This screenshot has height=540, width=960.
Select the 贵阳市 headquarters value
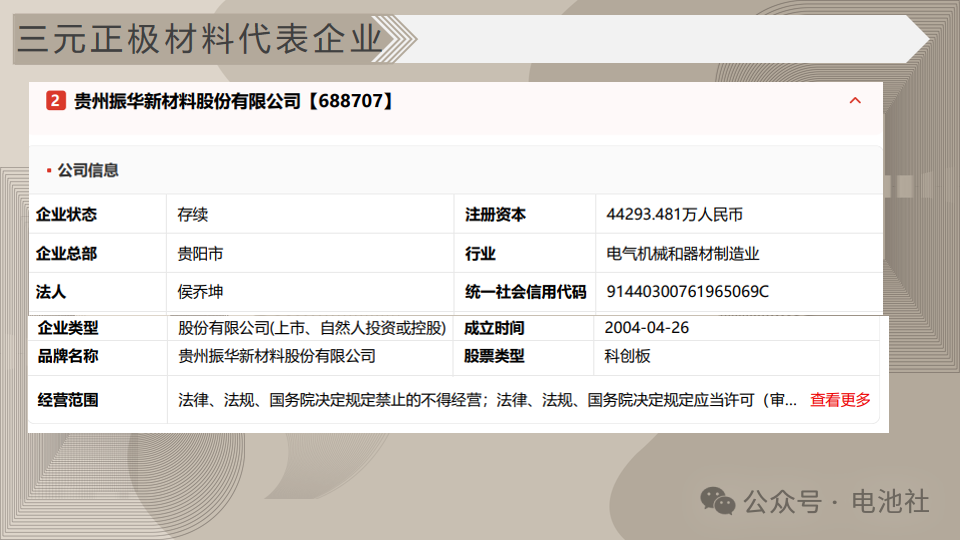click(200, 253)
